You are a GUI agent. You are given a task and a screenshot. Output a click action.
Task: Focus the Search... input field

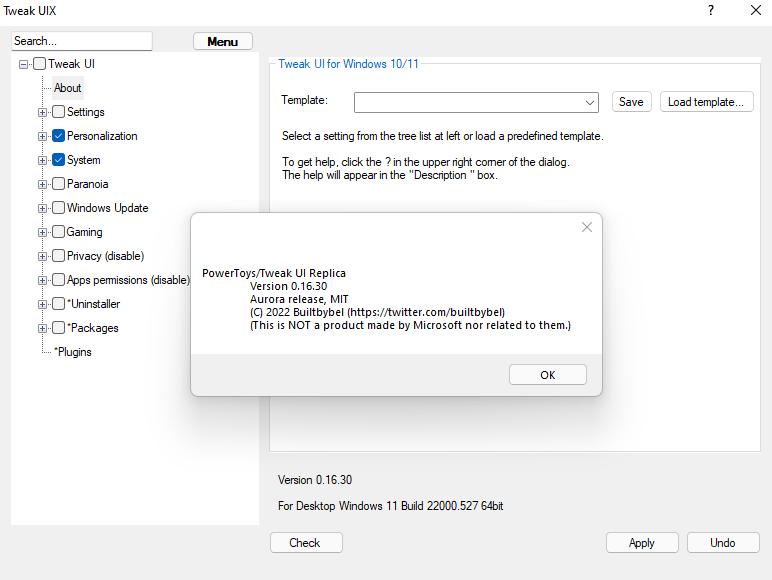[82, 41]
